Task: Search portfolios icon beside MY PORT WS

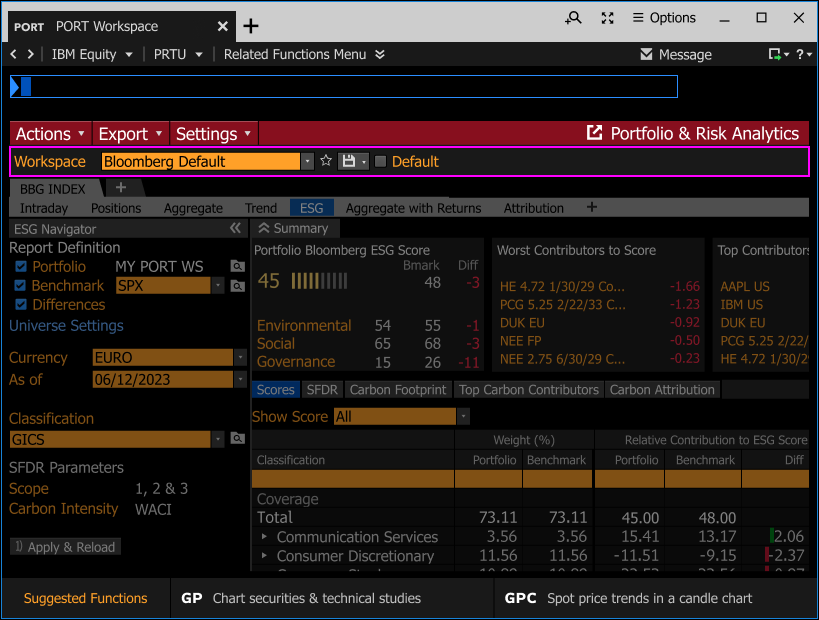Action: (238, 266)
